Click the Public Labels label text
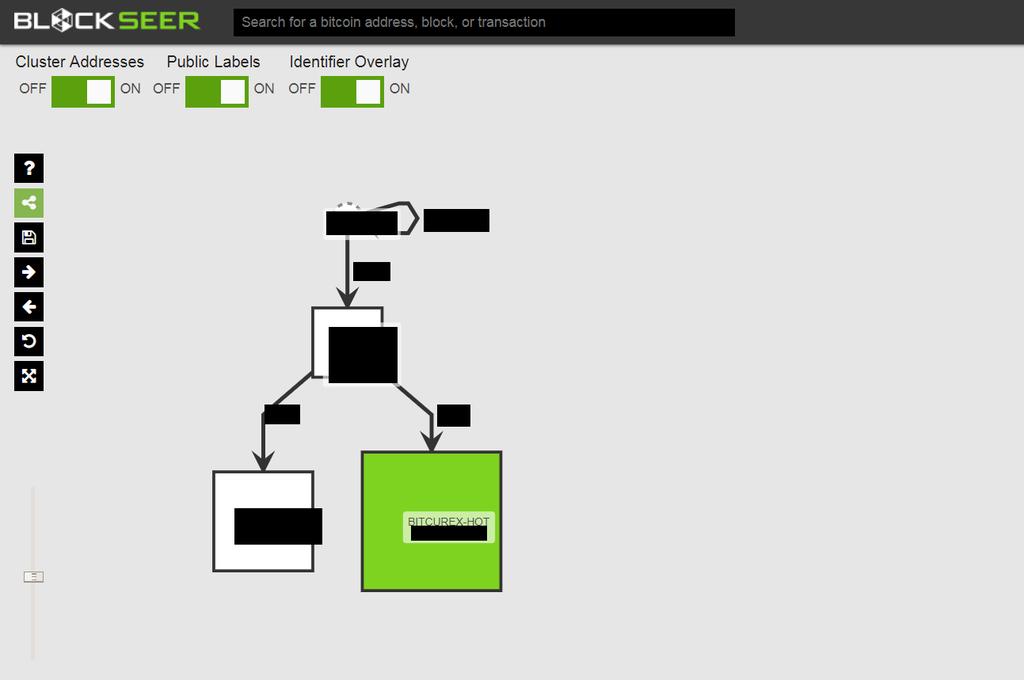Screen dimensions: 1024x680 click(214, 62)
